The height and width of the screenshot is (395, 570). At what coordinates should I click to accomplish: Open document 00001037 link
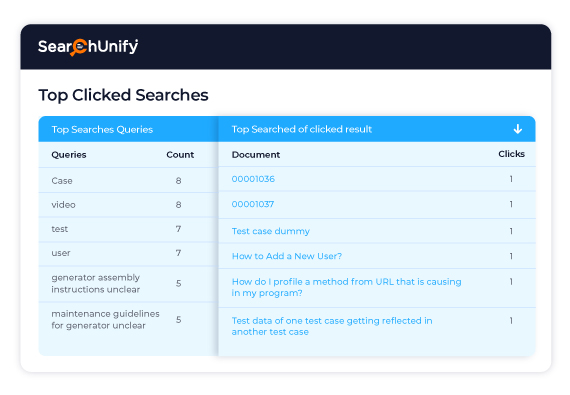[253, 204]
